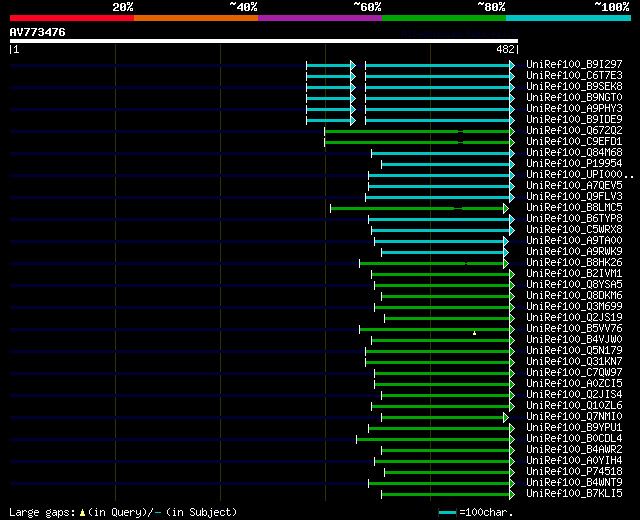The height and width of the screenshot is (520, 640).
Task: Click the purple ~60% identity legend segment
Action: 320,18
